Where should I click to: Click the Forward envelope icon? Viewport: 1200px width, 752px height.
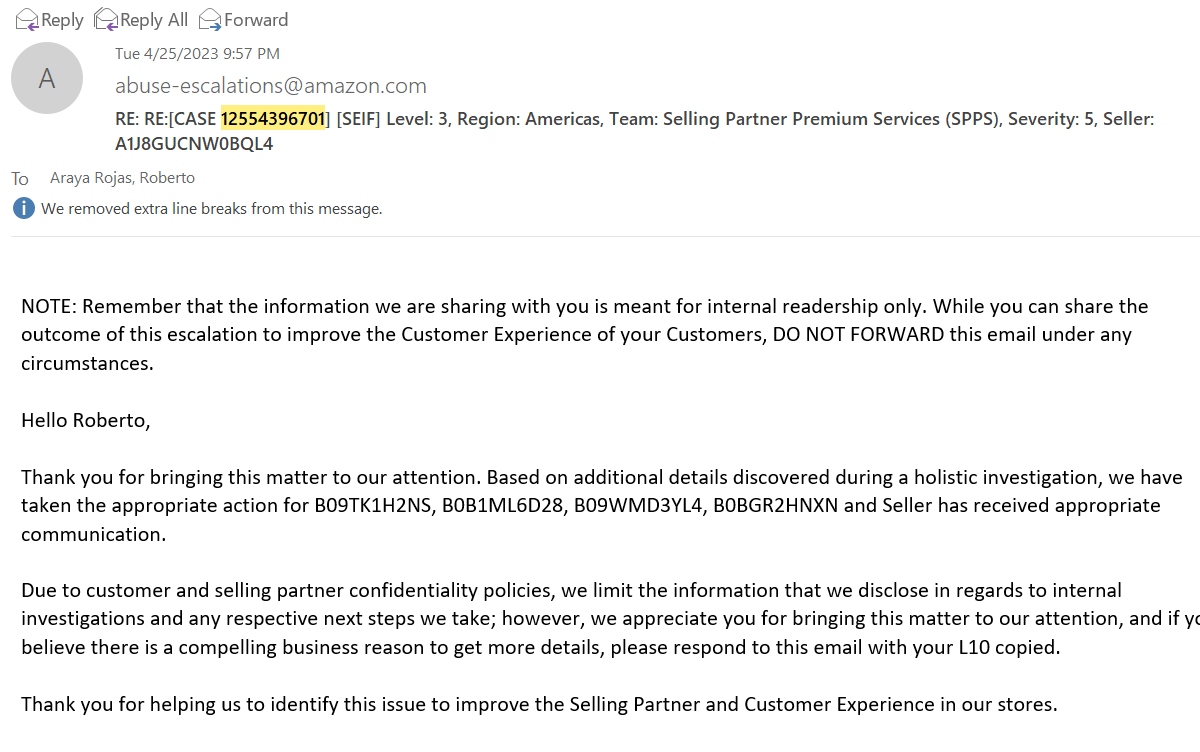210,19
